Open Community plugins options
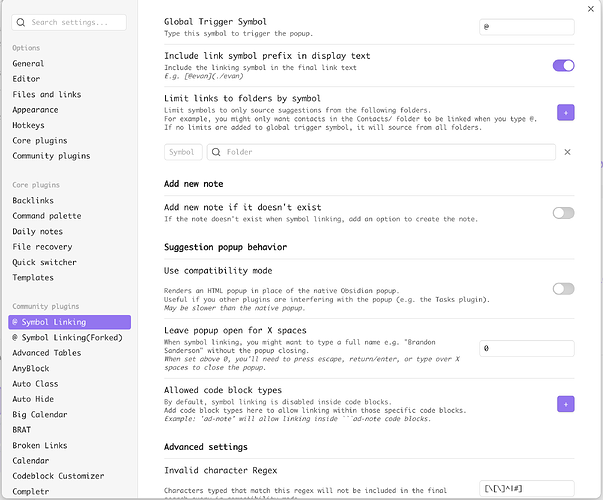Viewport: 603px width, 500px height. coord(51,156)
